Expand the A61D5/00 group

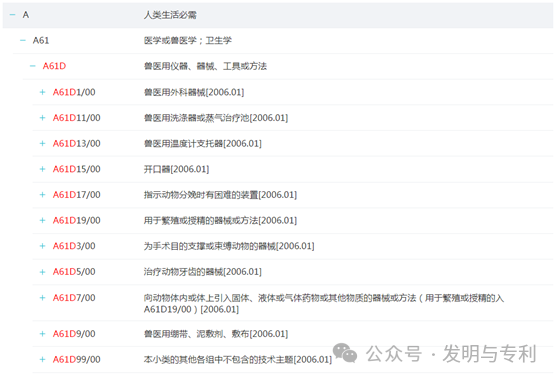(42, 272)
